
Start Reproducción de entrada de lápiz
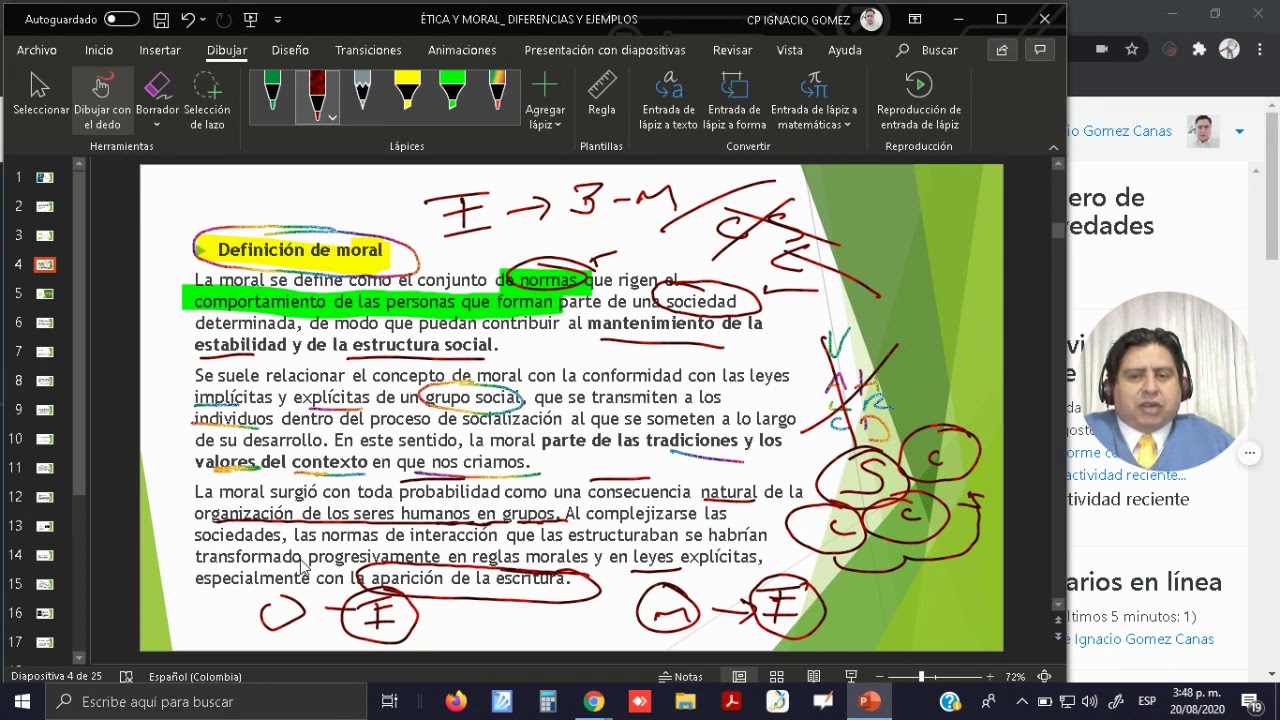(918, 101)
